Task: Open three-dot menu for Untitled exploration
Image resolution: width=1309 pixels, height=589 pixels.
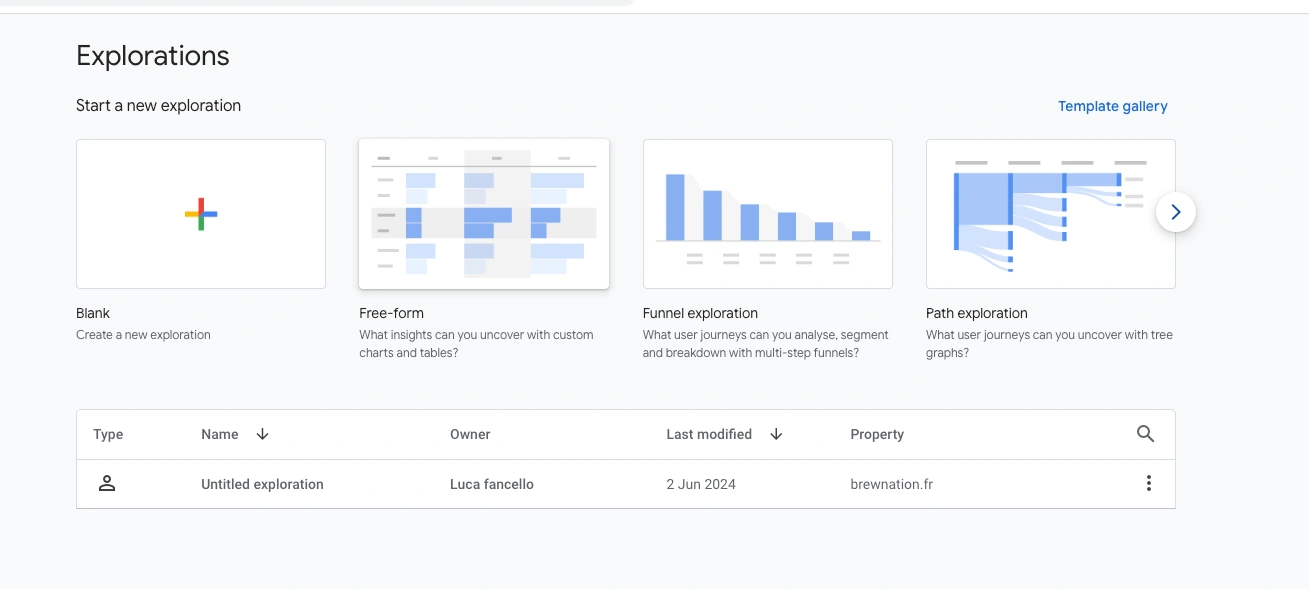Action: [1148, 484]
